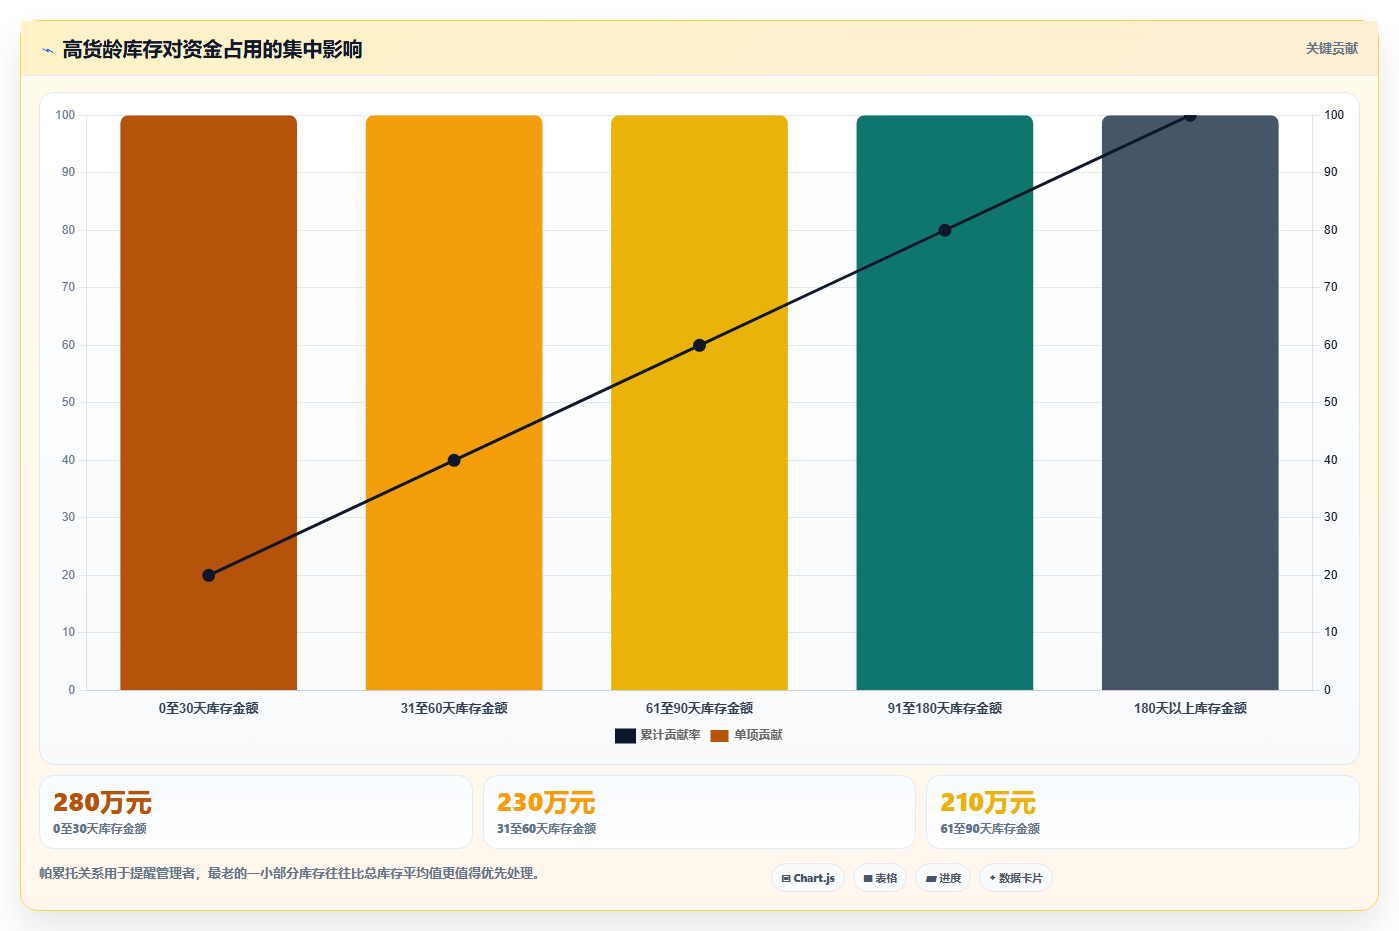Click the 230万元 data card
The width and height of the screenshot is (1399, 931).
[x=699, y=812]
